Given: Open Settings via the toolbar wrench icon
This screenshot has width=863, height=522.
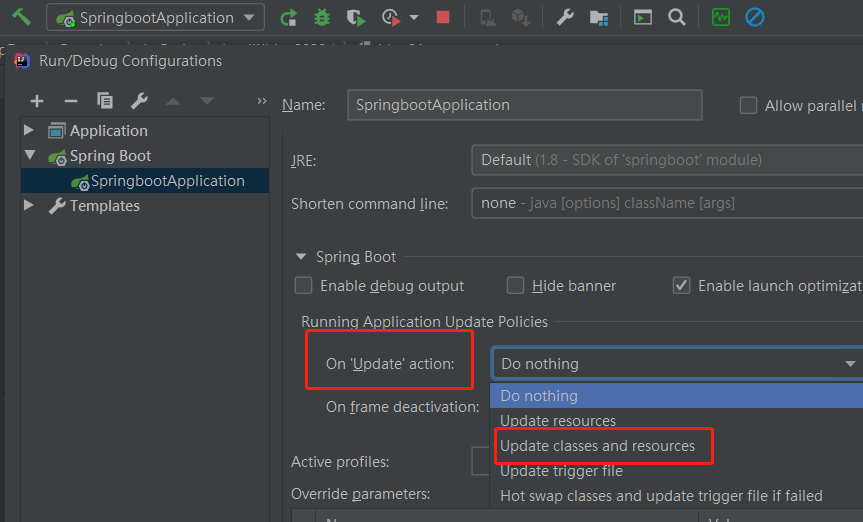Looking at the screenshot, I should coord(565,18).
